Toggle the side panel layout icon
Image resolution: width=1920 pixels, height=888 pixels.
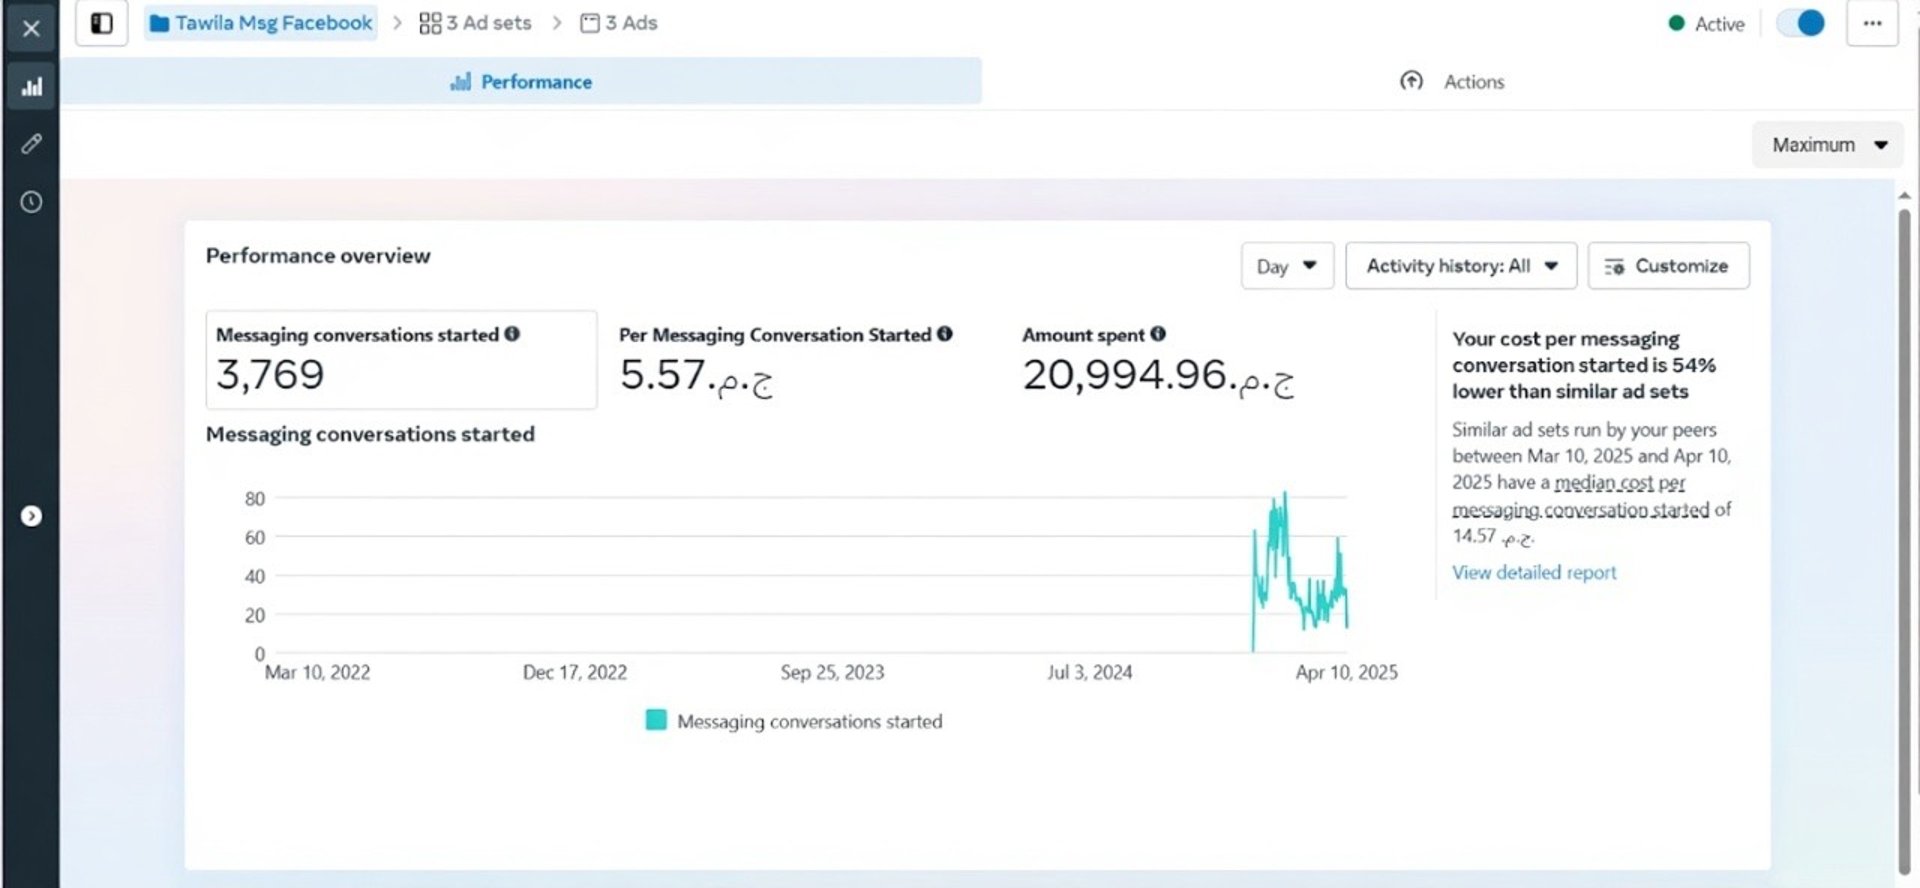tap(101, 23)
